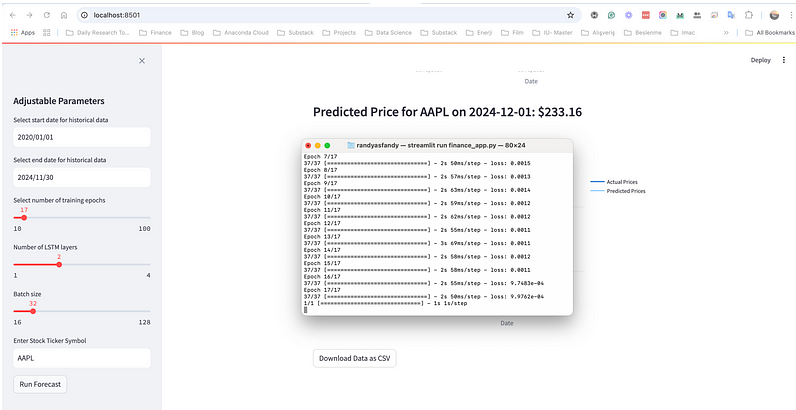Bookmark this page with the star icon
This screenshot has height=410, width=796.
pos(571,15)
